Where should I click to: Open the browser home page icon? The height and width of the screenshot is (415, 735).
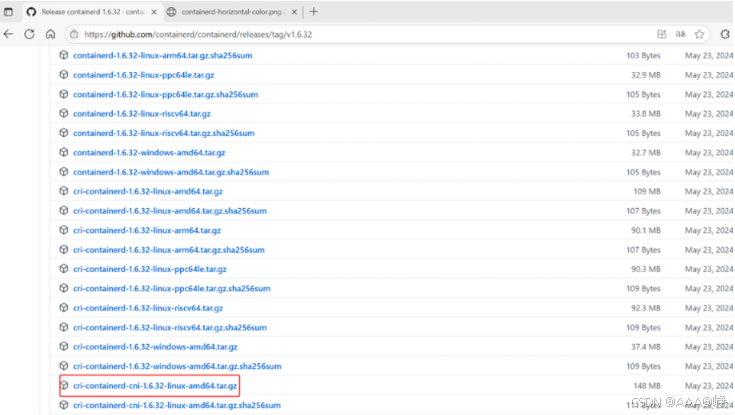pyautogui.click(x=51, y=34)
